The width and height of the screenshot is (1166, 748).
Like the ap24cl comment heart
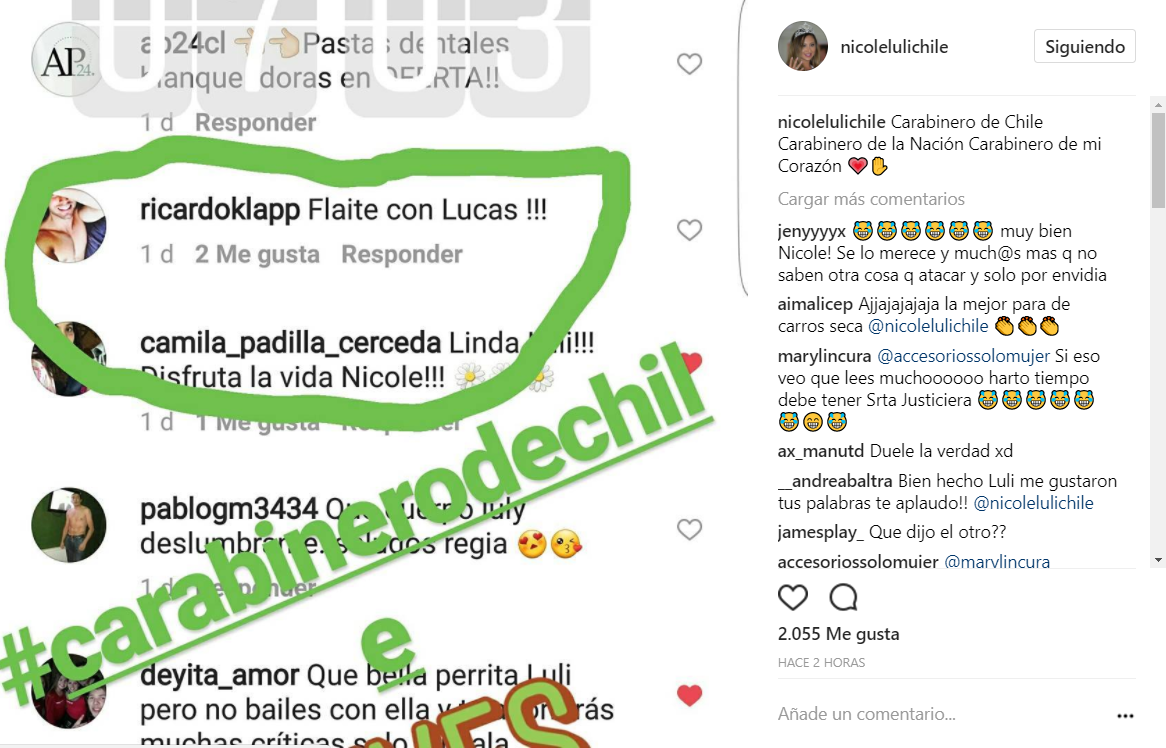689,64
